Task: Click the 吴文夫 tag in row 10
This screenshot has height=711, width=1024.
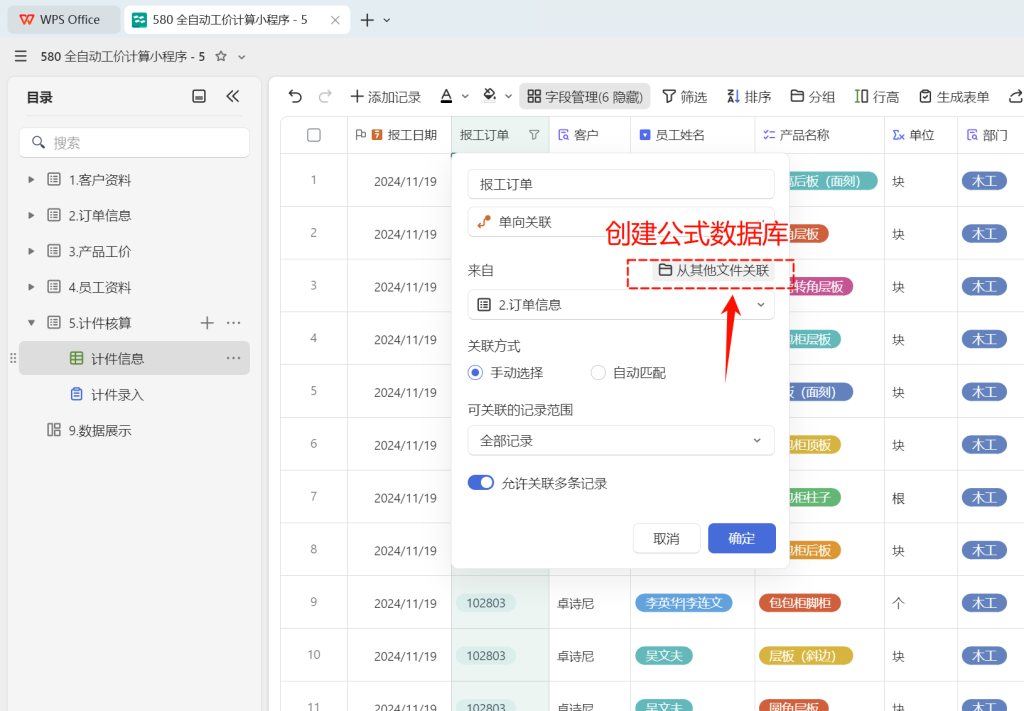Action: (664, 656)
